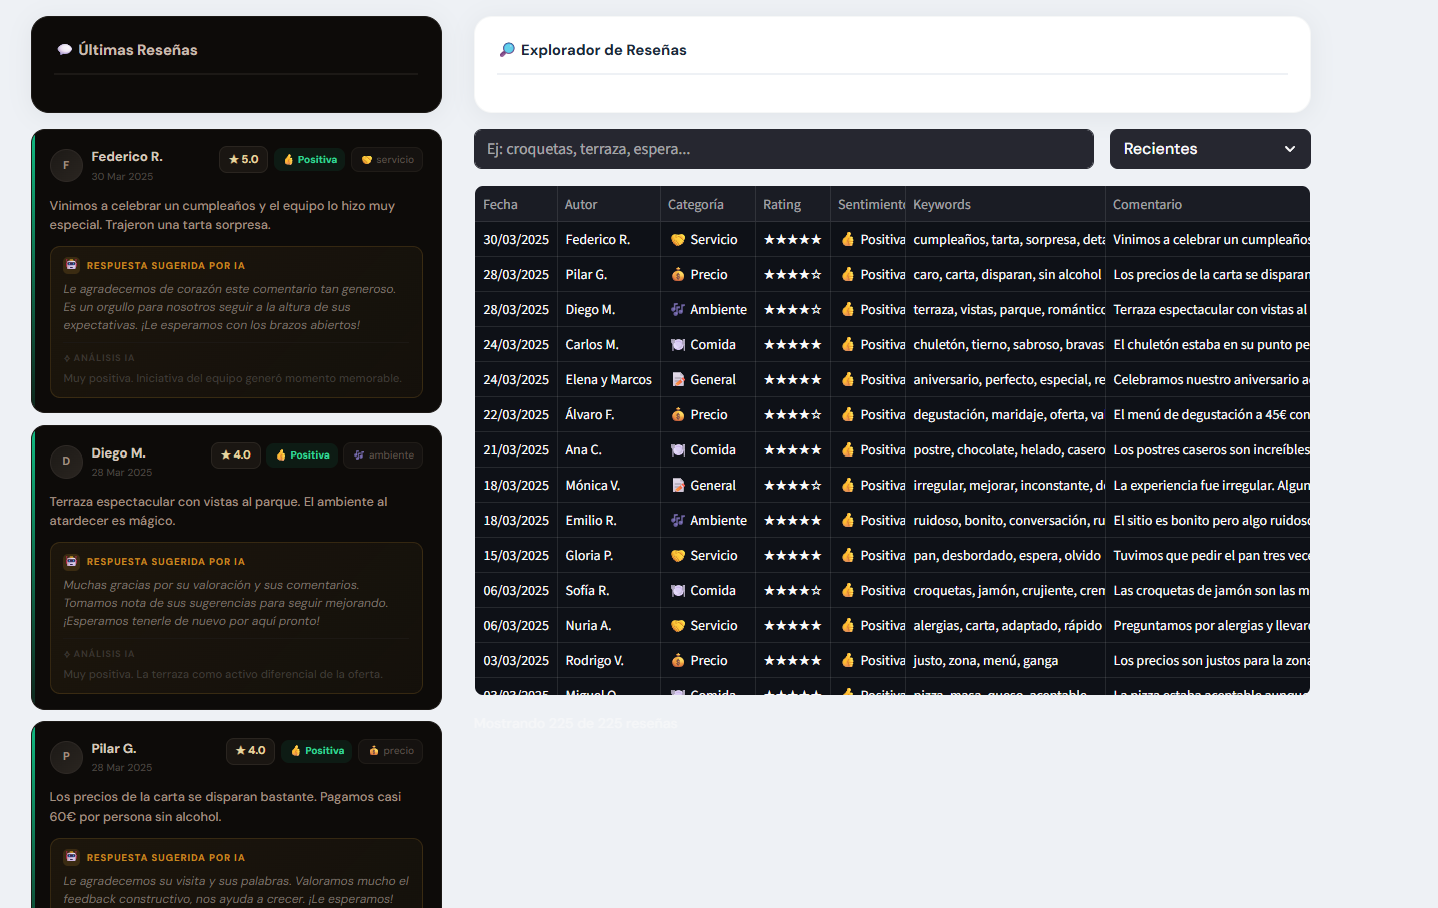Select the Gloria P. review row

click(891, 556)
